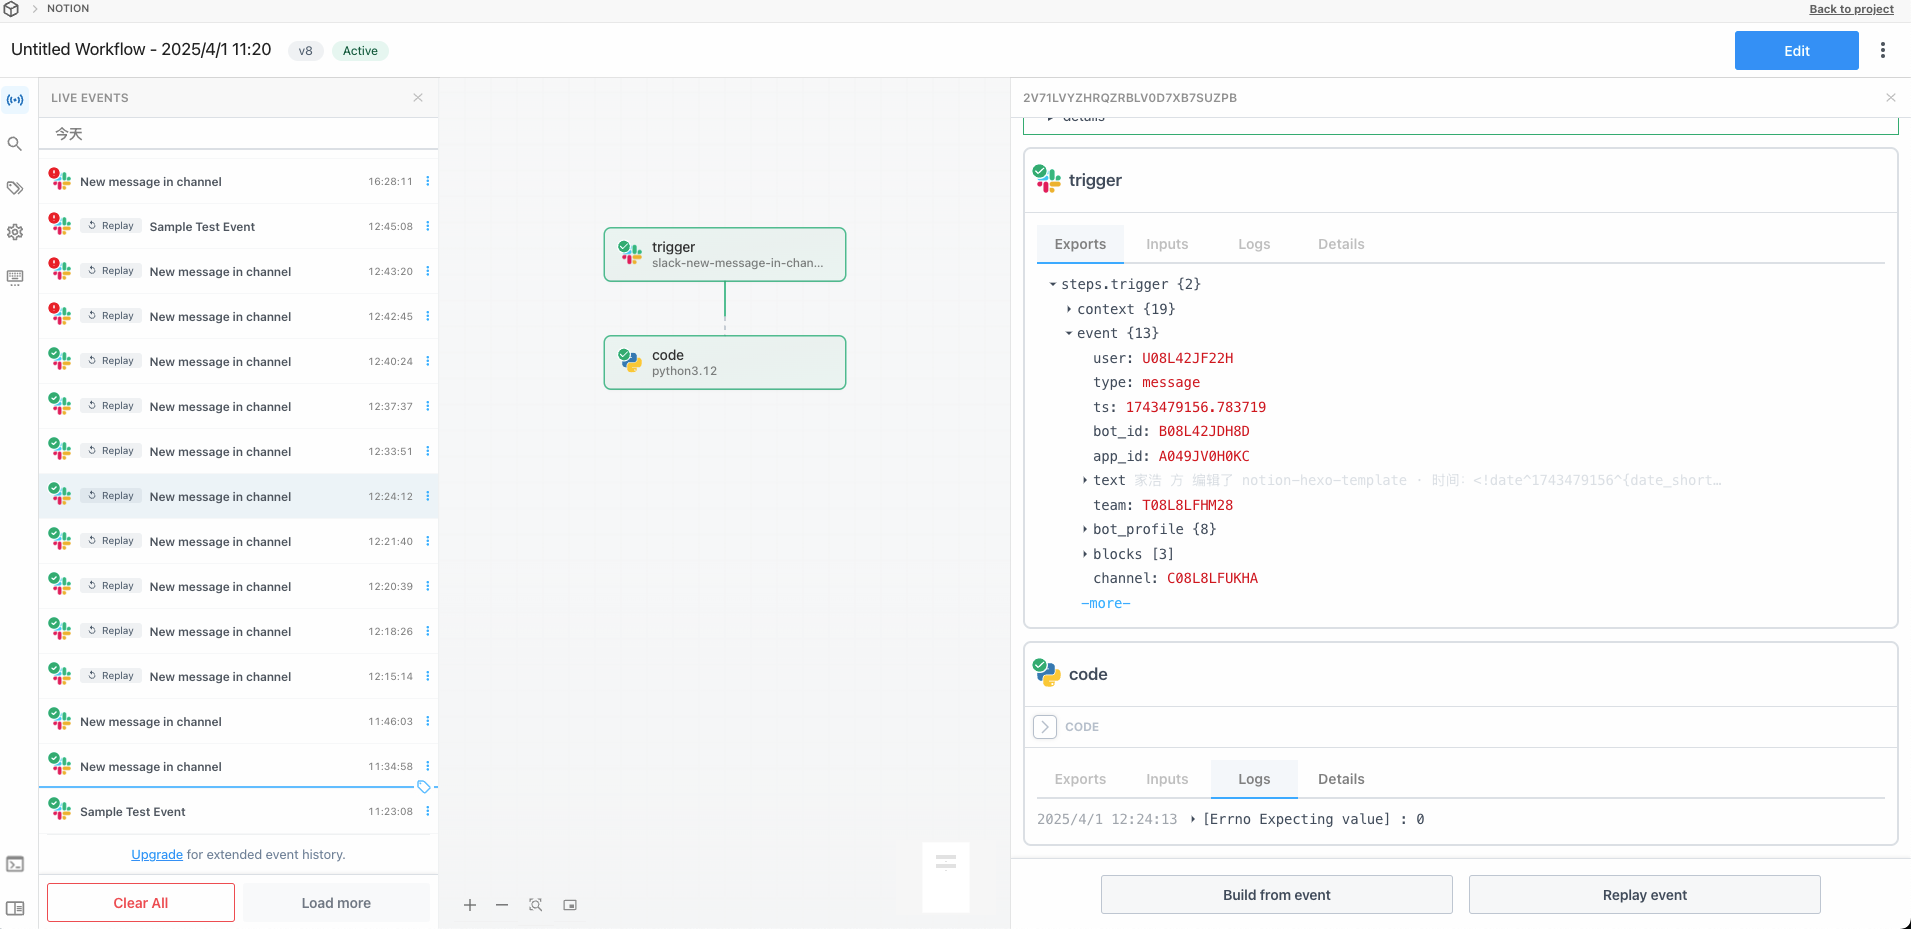Zoom out on the workflow canvas

(x=502, y=905)
